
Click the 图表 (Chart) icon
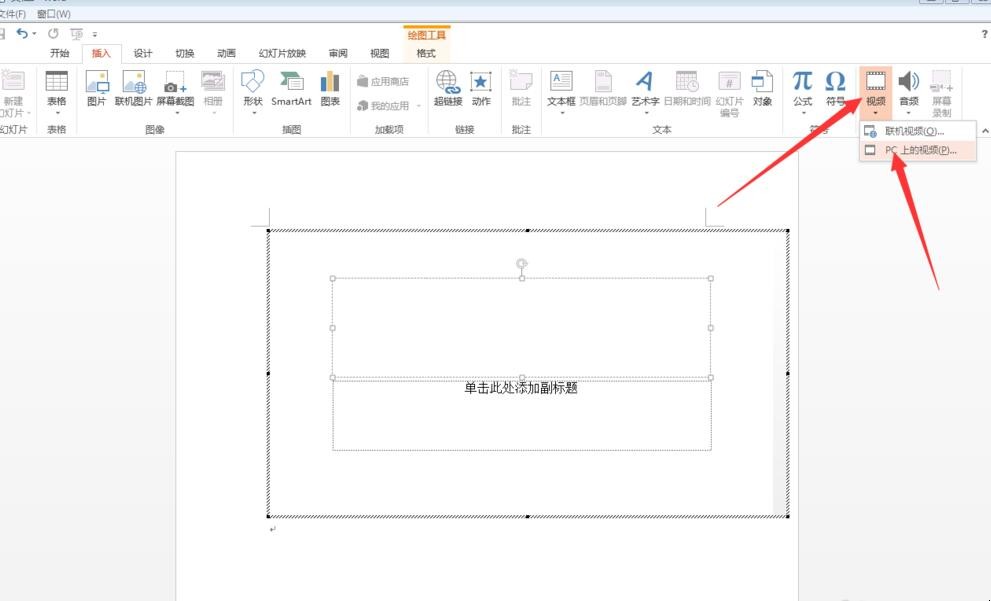(x=330, y=88)
